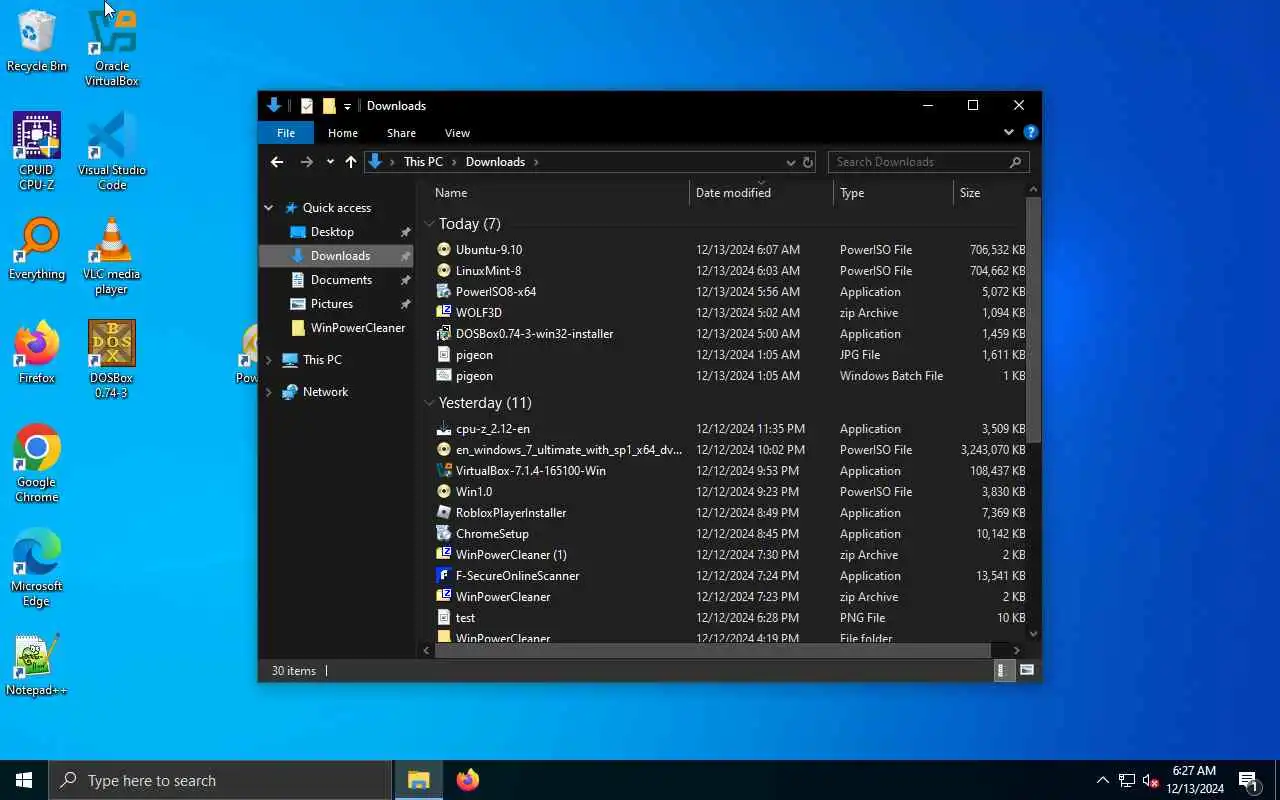Open the File tab
Image resolution: width=1280 pixels, height=800 pixels.
click(x=286, y=133)
